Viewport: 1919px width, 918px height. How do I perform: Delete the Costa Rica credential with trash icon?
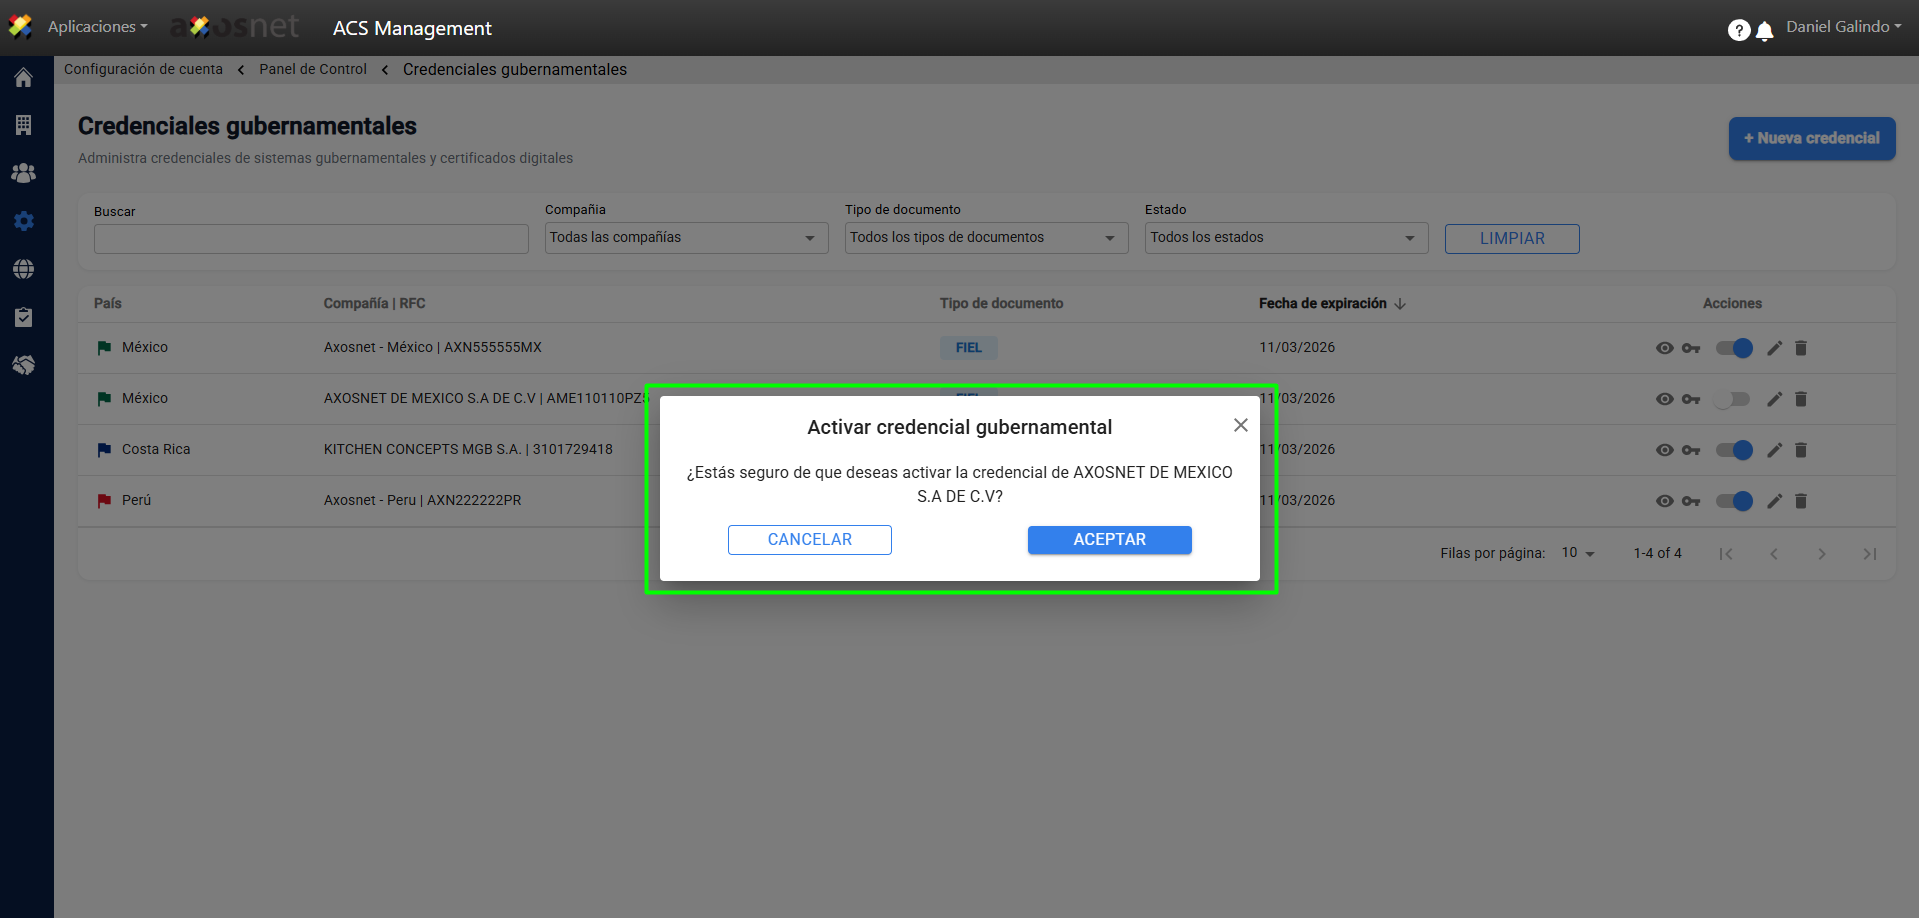tap(1801, 450)
